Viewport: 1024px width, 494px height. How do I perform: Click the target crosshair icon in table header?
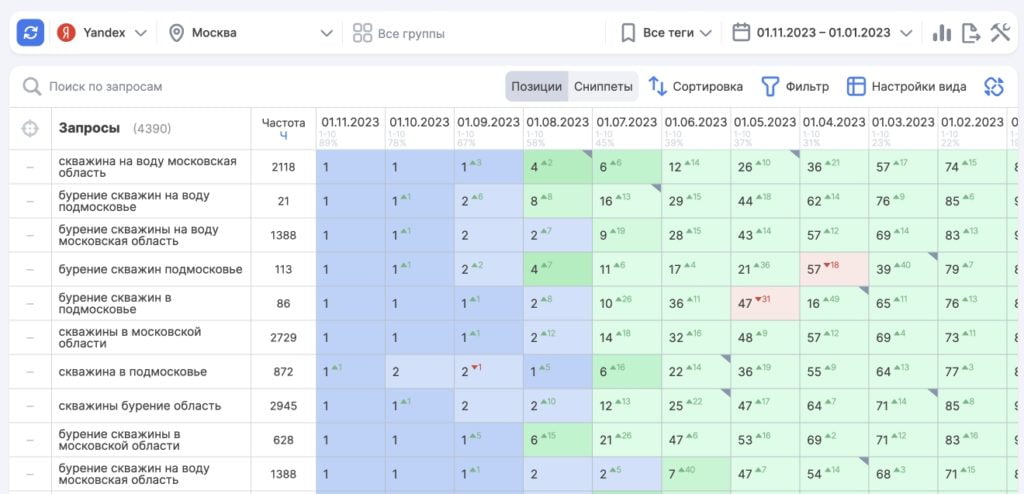tap(30, 129)
